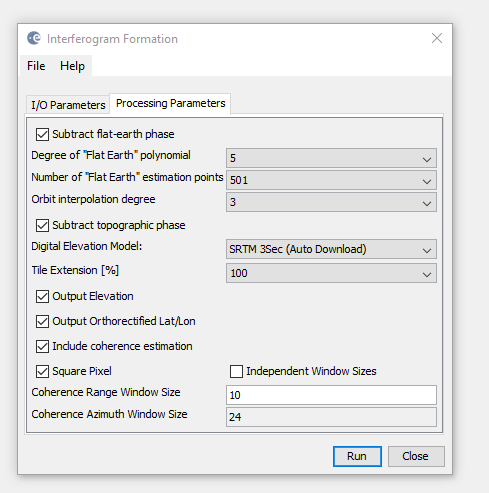Expand the Orbit interpolation degree dropdown
The image size is (489, 493).
[331, 202]
